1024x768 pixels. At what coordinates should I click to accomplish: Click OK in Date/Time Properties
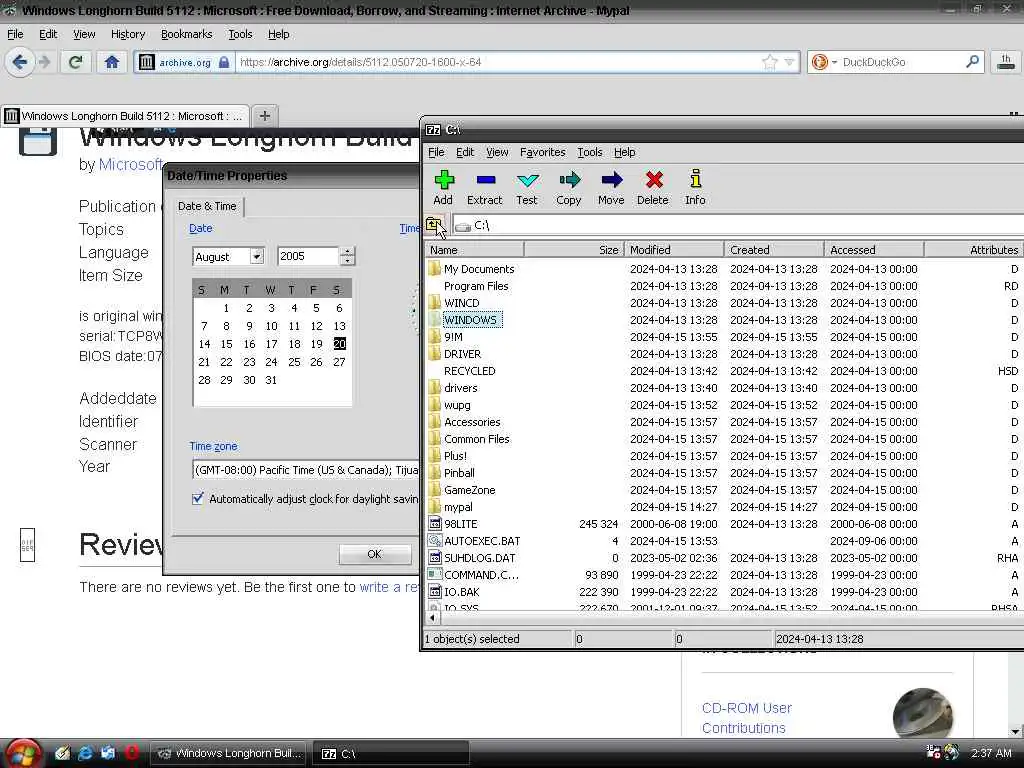point(375,554)
